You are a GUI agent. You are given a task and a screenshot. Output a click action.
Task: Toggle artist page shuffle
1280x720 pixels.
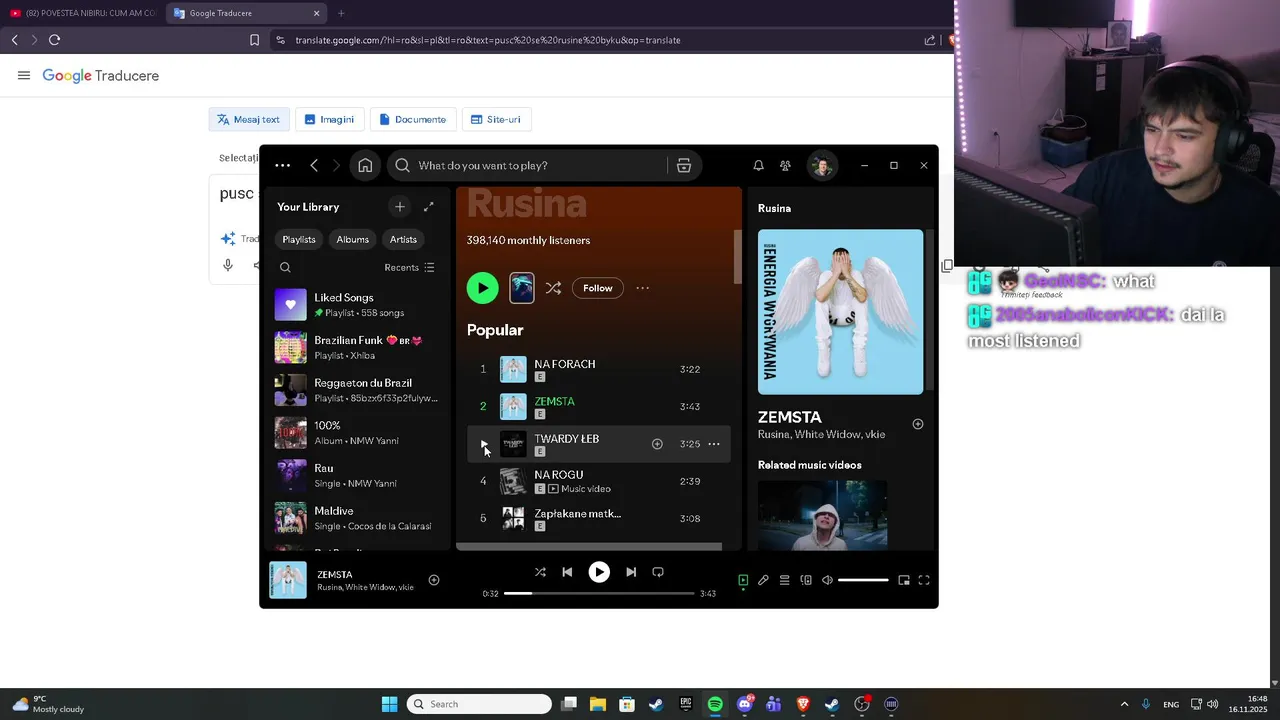(x=553, y=288)
